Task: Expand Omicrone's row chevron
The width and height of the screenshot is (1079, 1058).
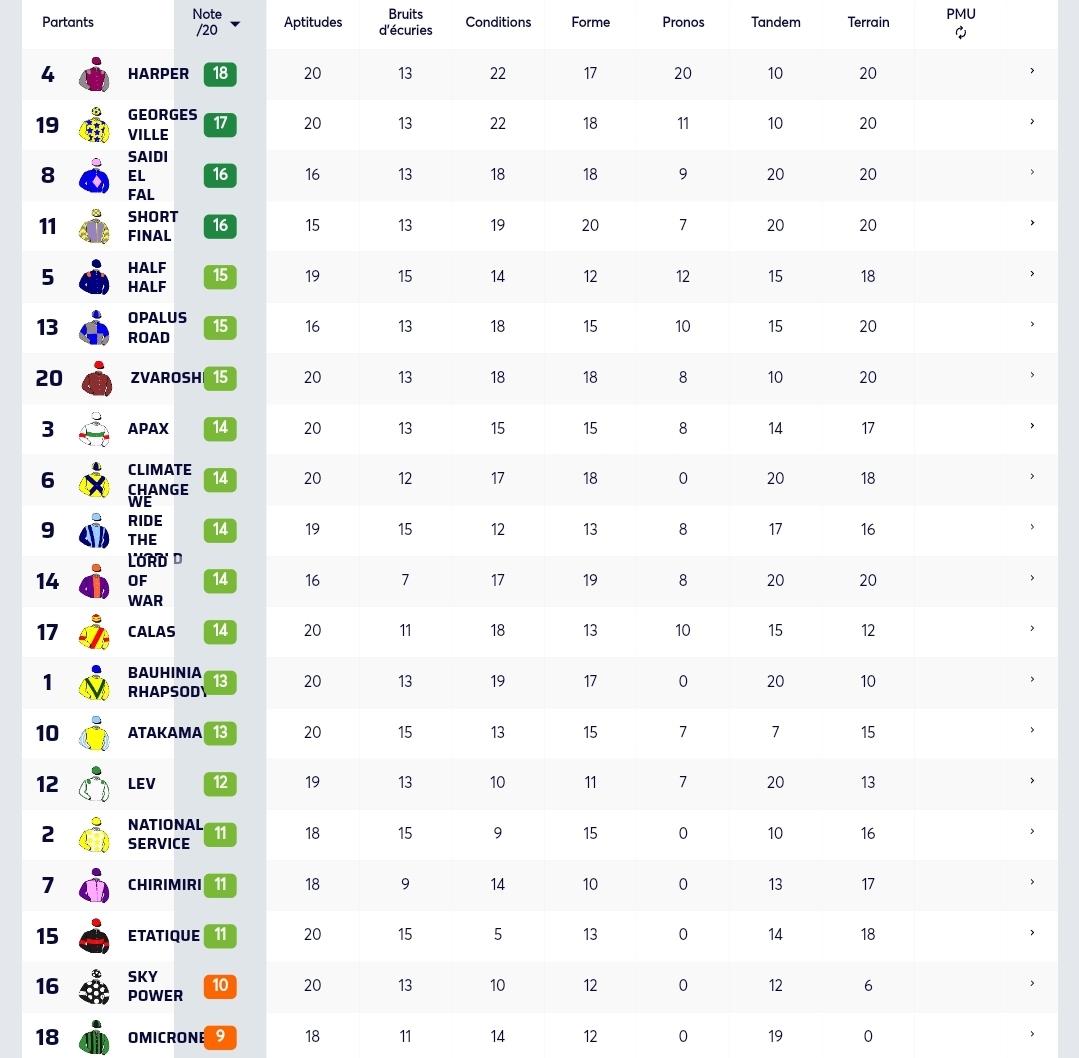Action: coord(1032,1034)
